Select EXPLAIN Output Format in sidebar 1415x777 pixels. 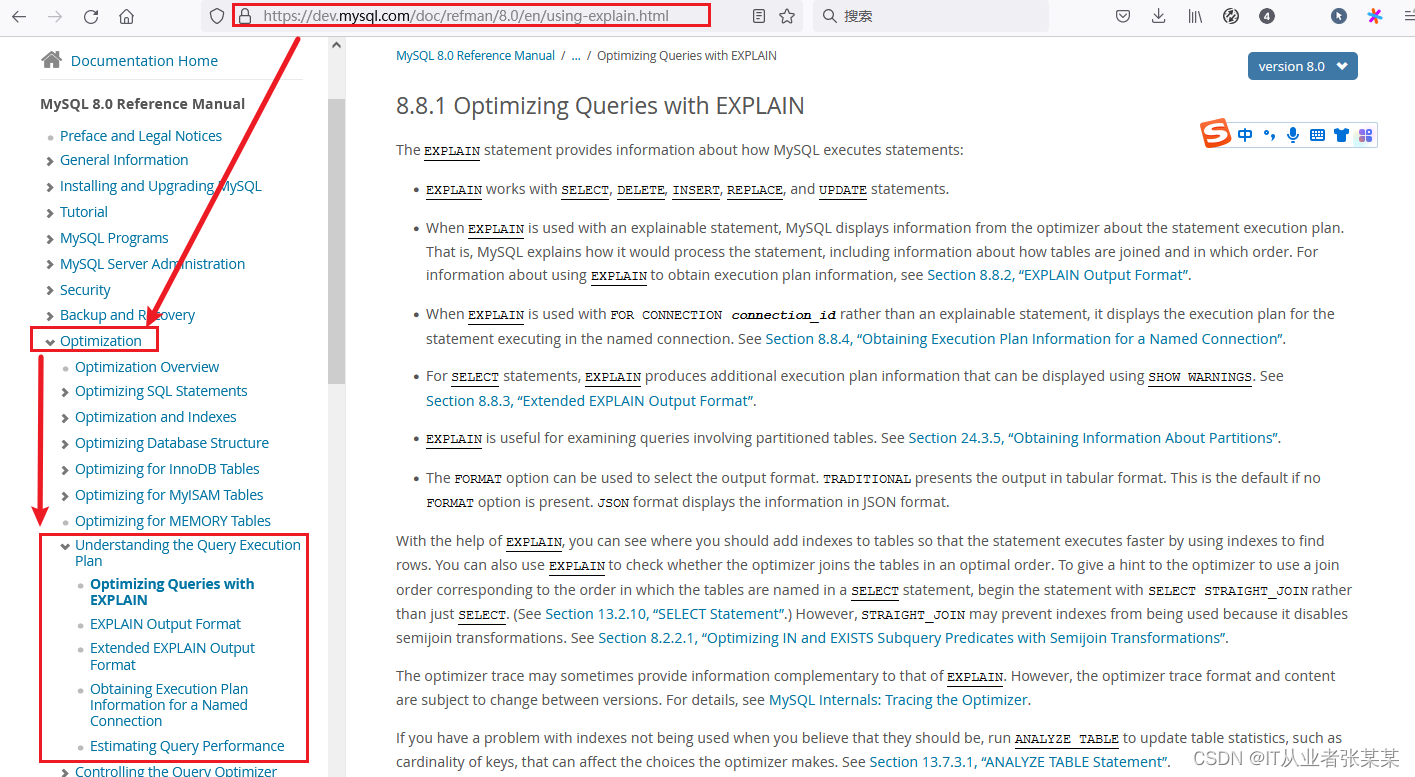165,624
